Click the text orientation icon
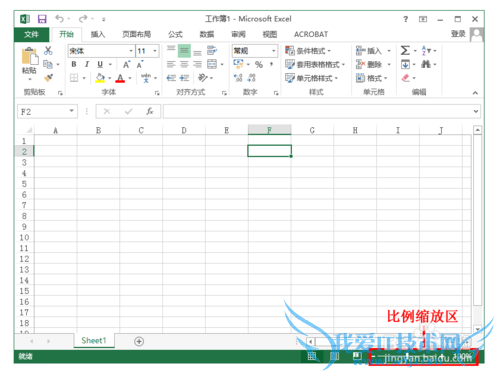500x376 pixels. 202,78
